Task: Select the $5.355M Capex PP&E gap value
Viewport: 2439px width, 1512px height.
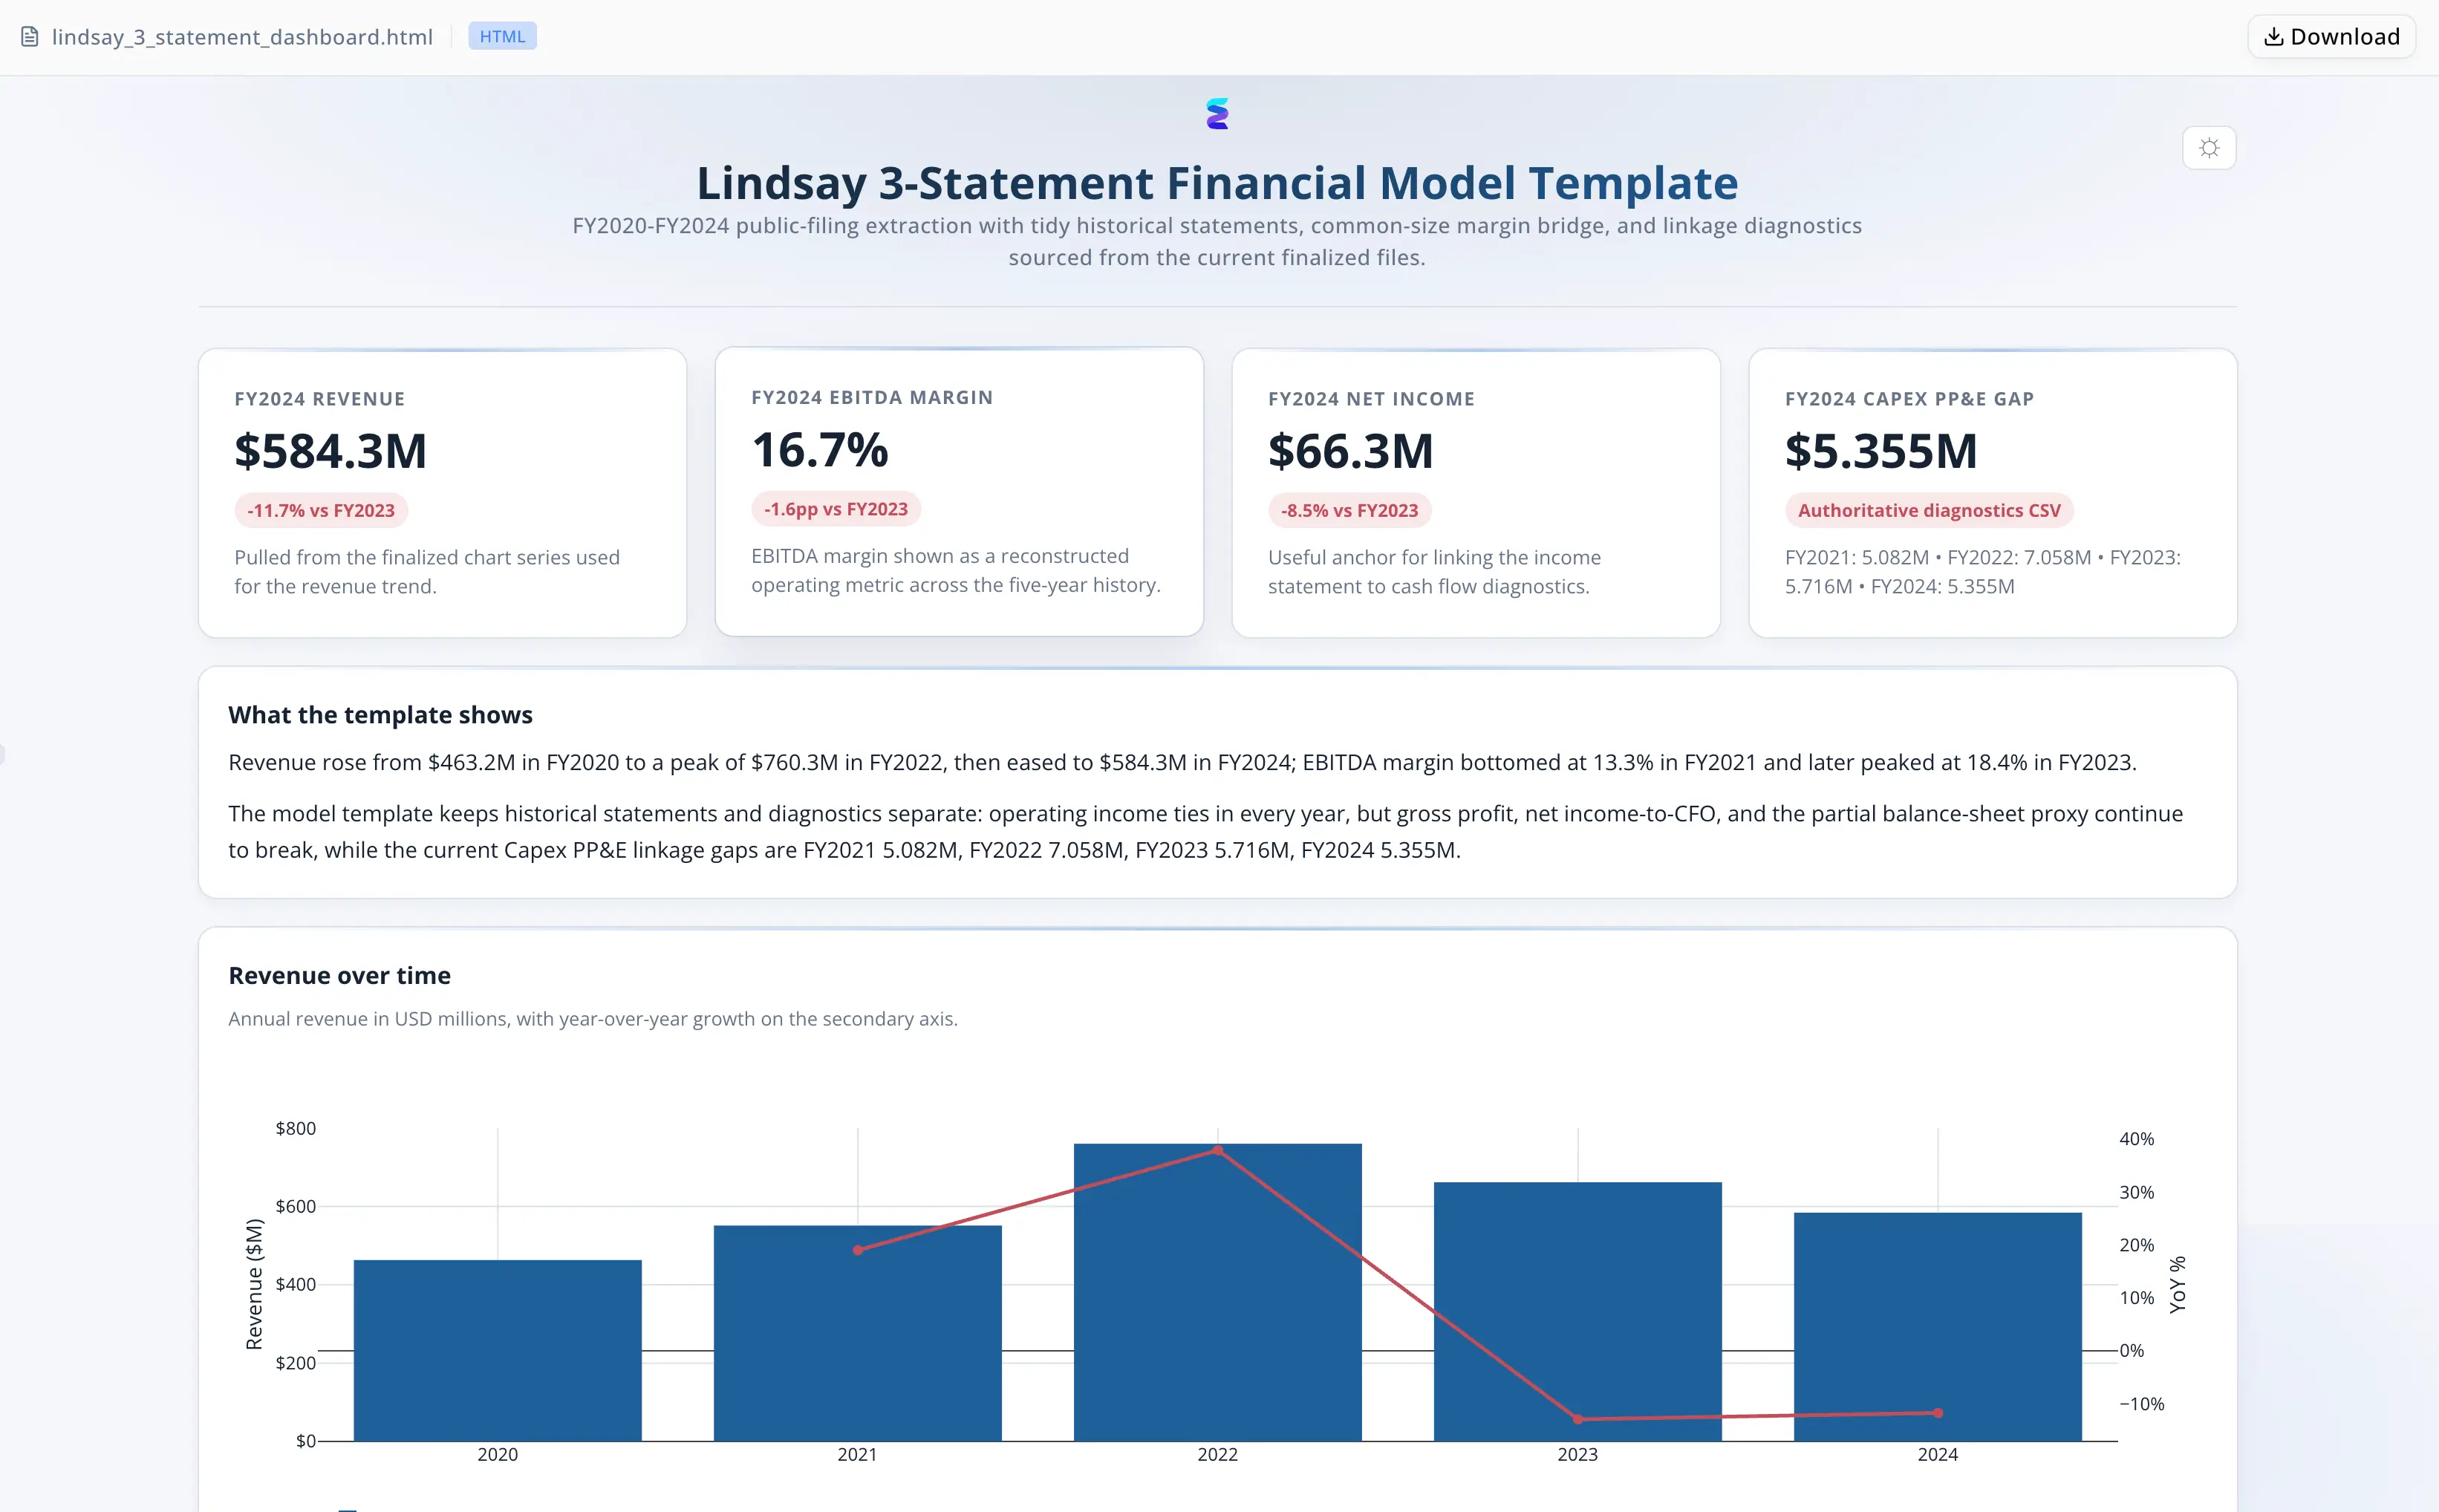Action: click(1881, 451)
